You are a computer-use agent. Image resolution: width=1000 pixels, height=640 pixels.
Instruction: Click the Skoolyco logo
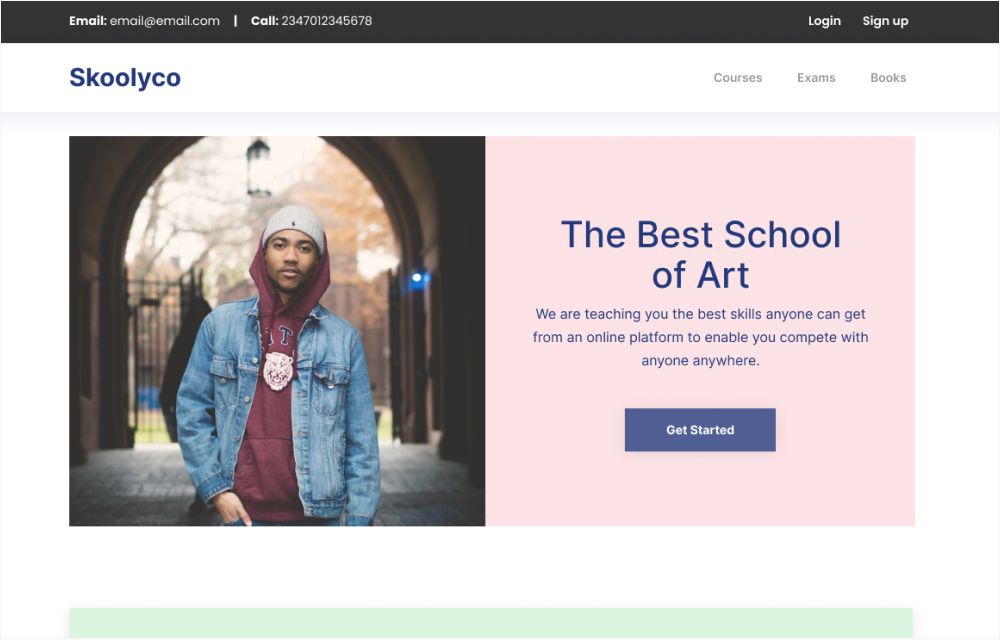(x=125, y=78)
